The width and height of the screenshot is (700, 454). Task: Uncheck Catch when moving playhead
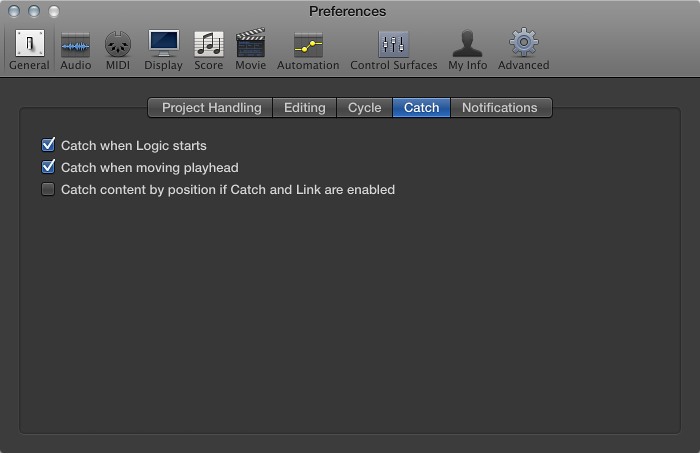pos(48,168)
